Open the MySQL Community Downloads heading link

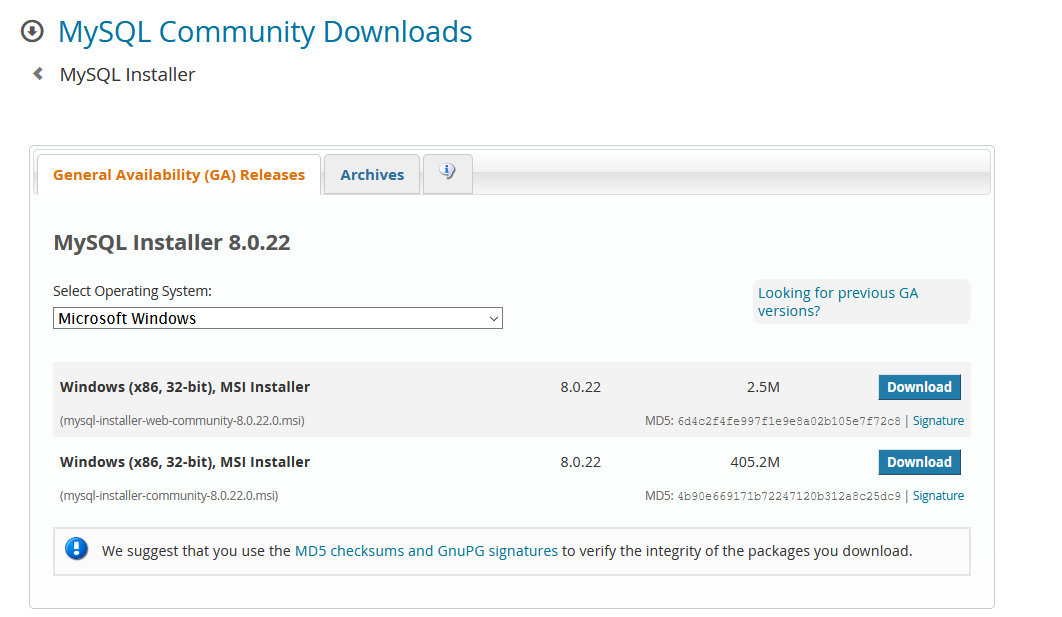[x=265, y=33]
